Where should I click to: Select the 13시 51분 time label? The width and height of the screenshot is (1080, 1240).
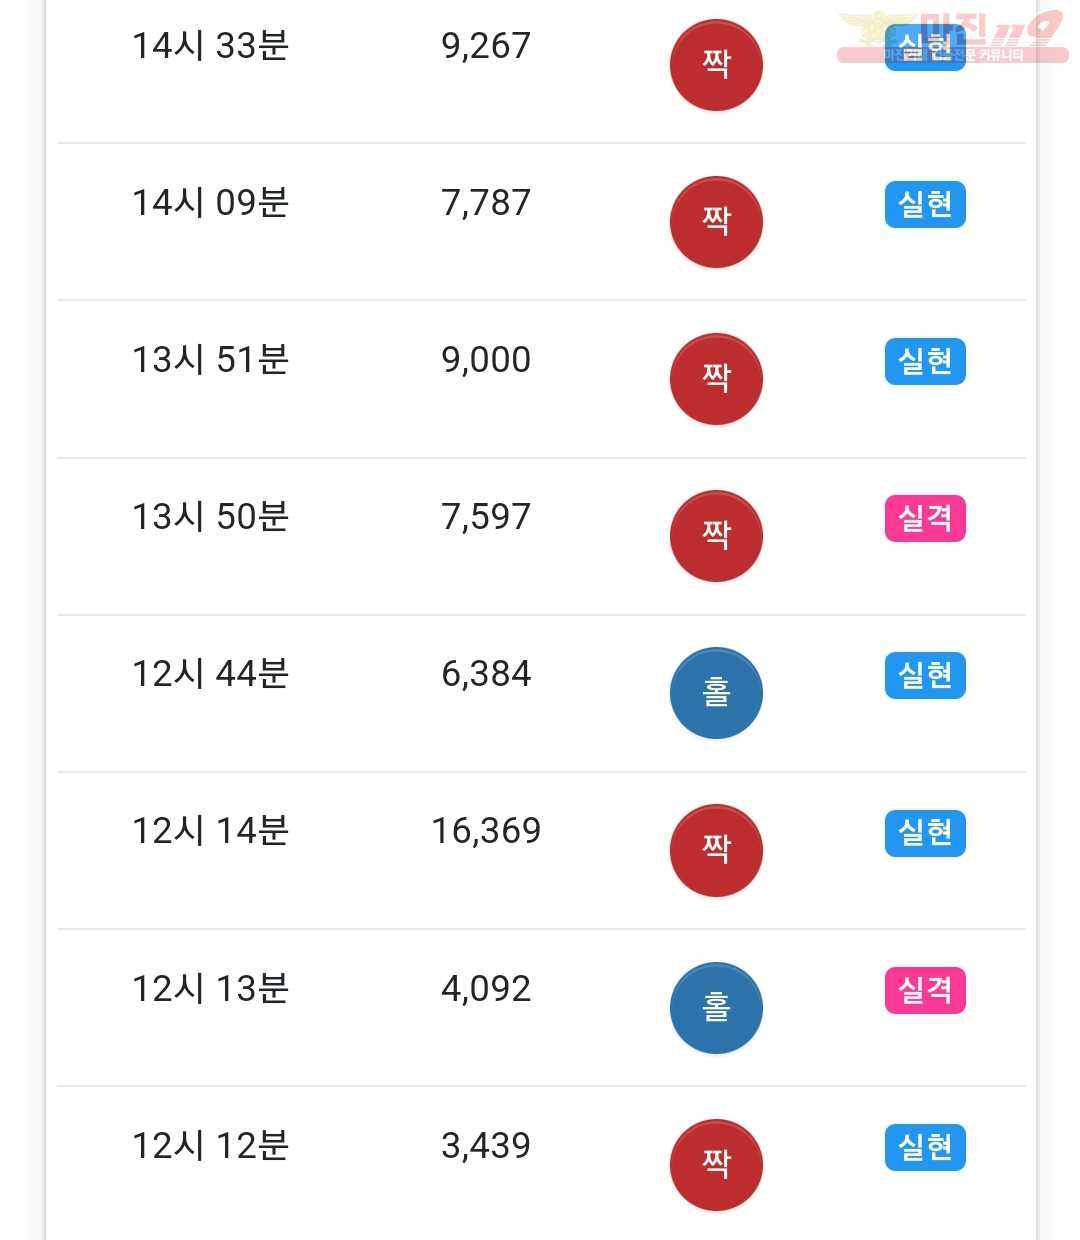tap(210, 360)
